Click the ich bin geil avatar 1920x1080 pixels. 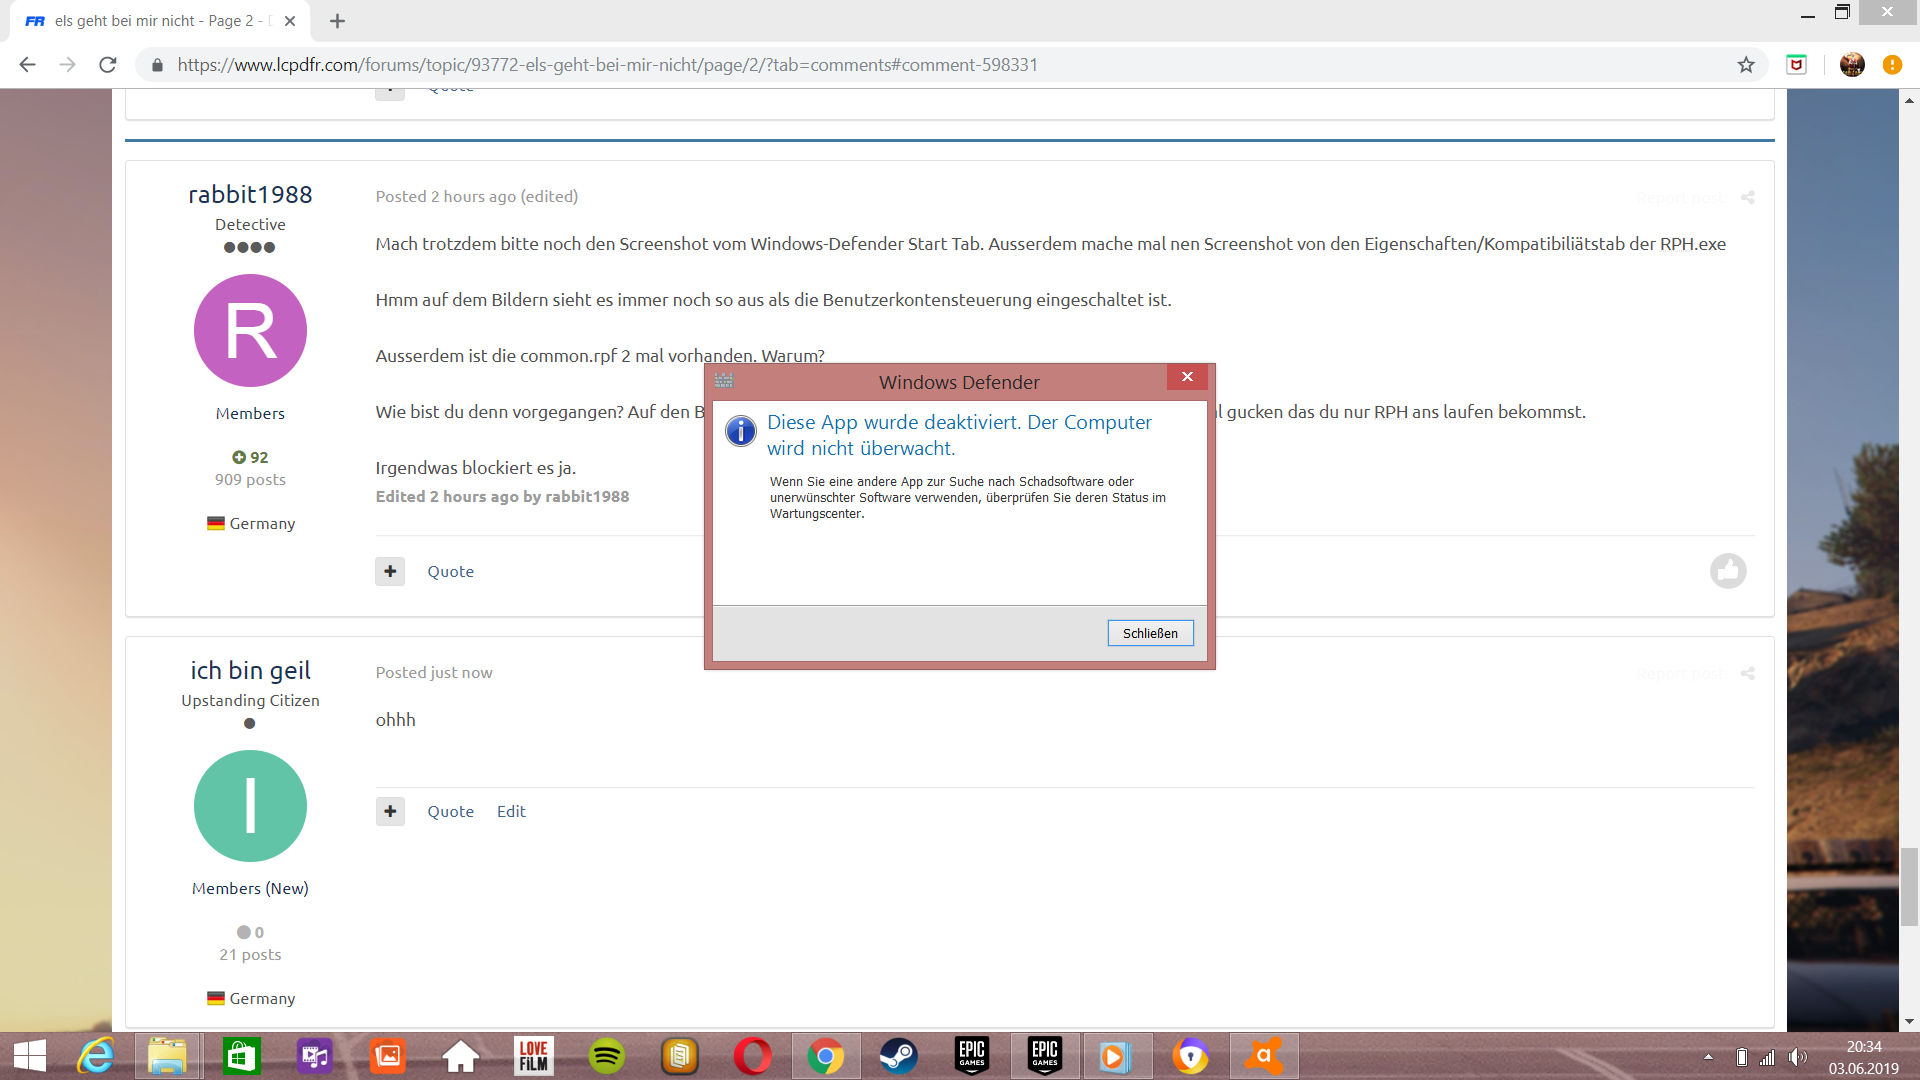tap(250, 806)
